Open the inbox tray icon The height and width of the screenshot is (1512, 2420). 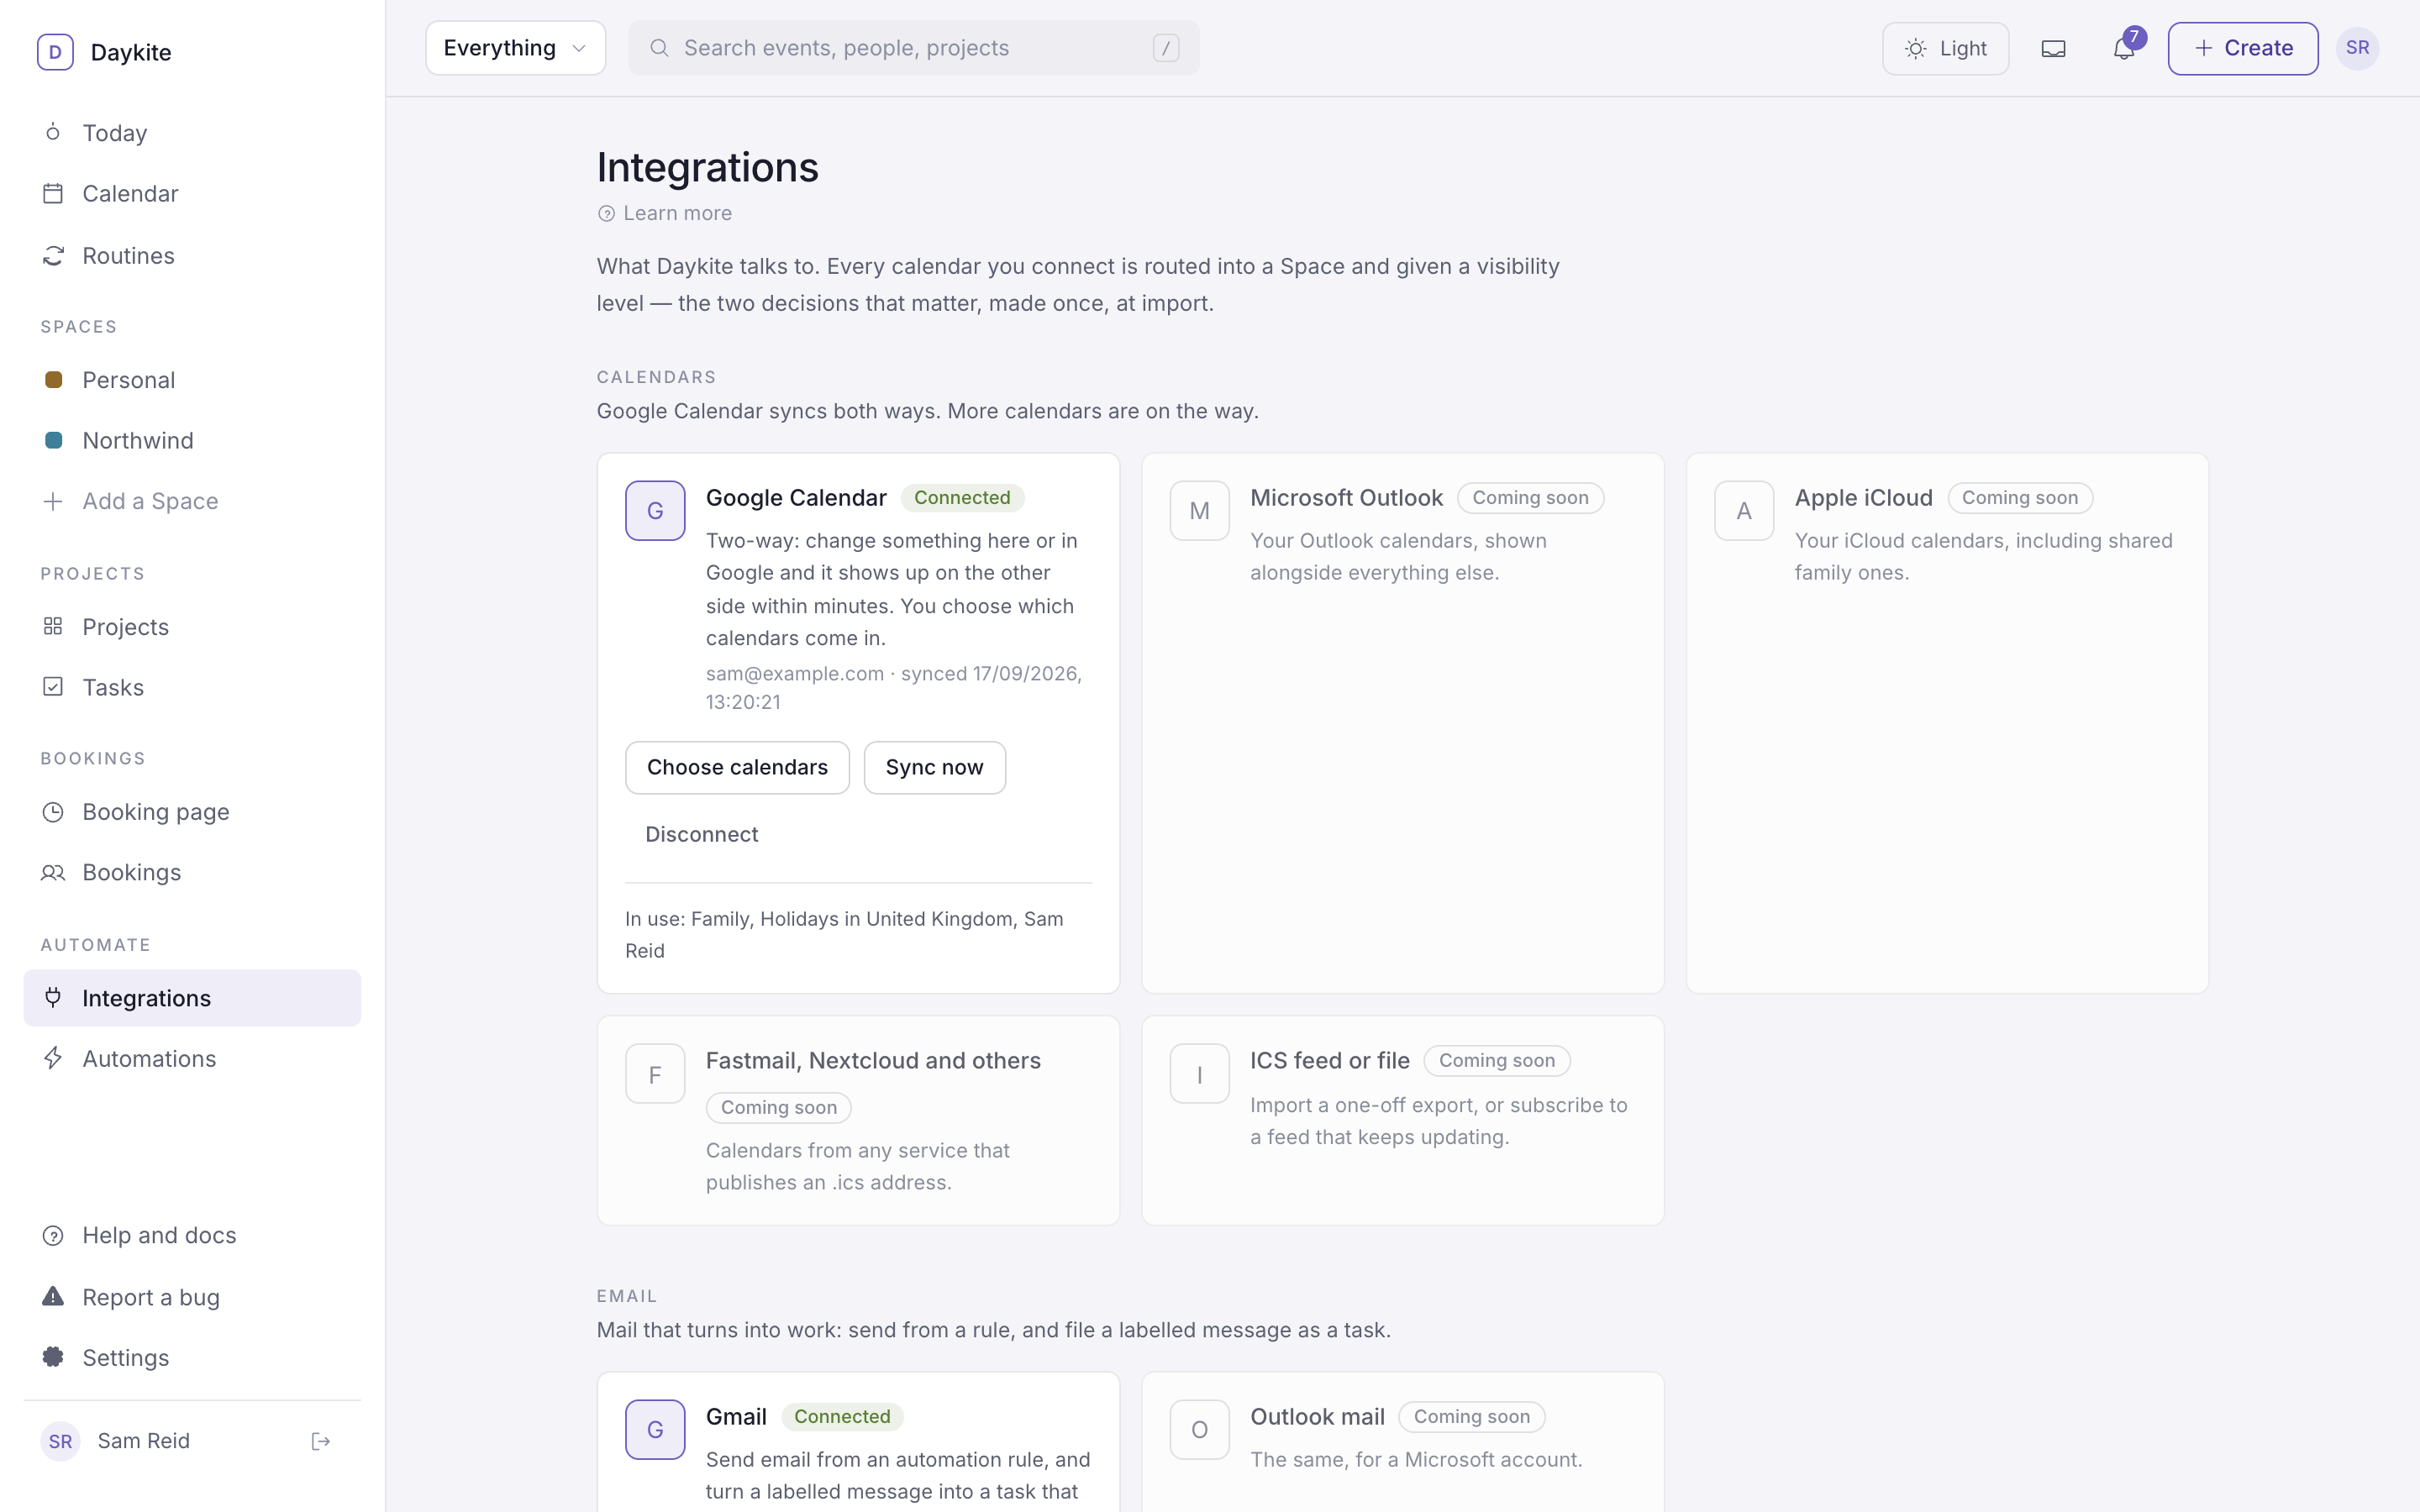pyautogui.click(x=2053, y=48)
